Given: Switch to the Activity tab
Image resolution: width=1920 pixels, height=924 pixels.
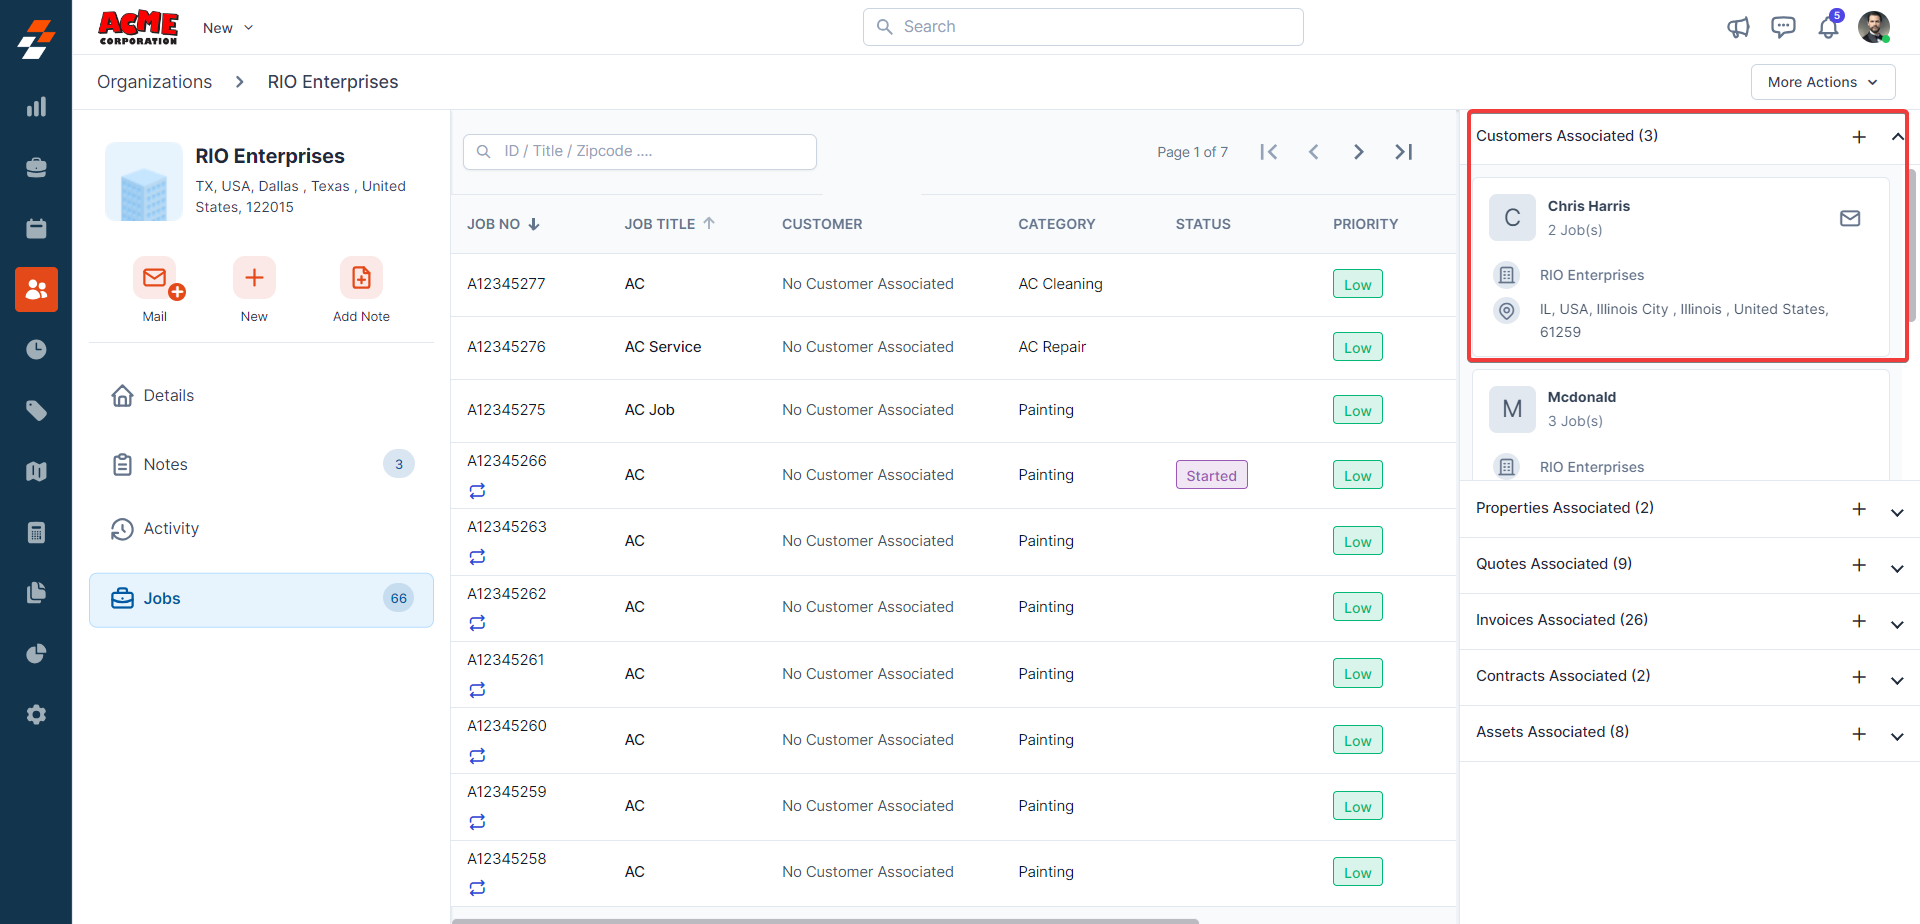Looking at the screenshot, I should 171,528.
